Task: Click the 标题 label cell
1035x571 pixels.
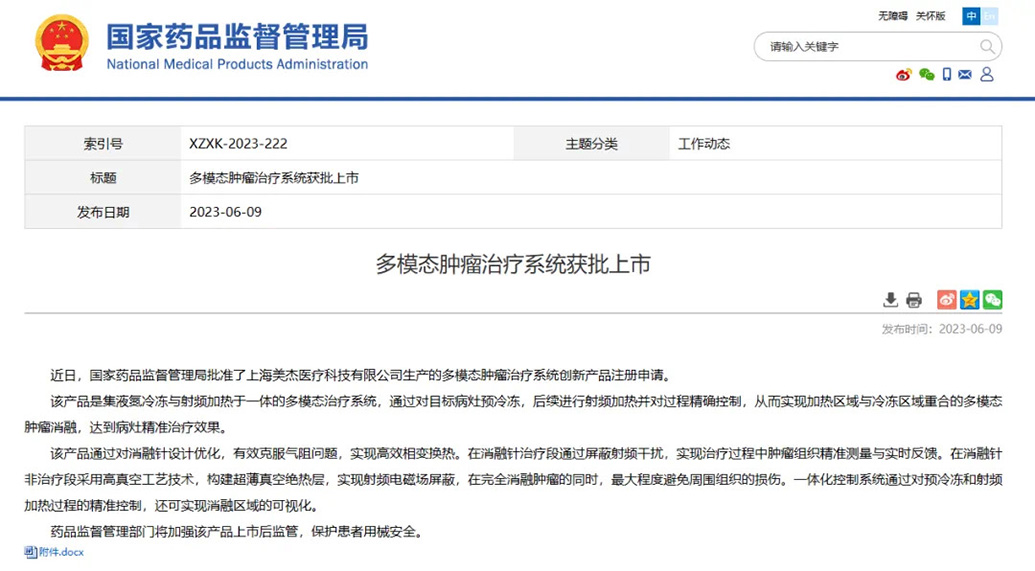Action: (x=103, y=178)
